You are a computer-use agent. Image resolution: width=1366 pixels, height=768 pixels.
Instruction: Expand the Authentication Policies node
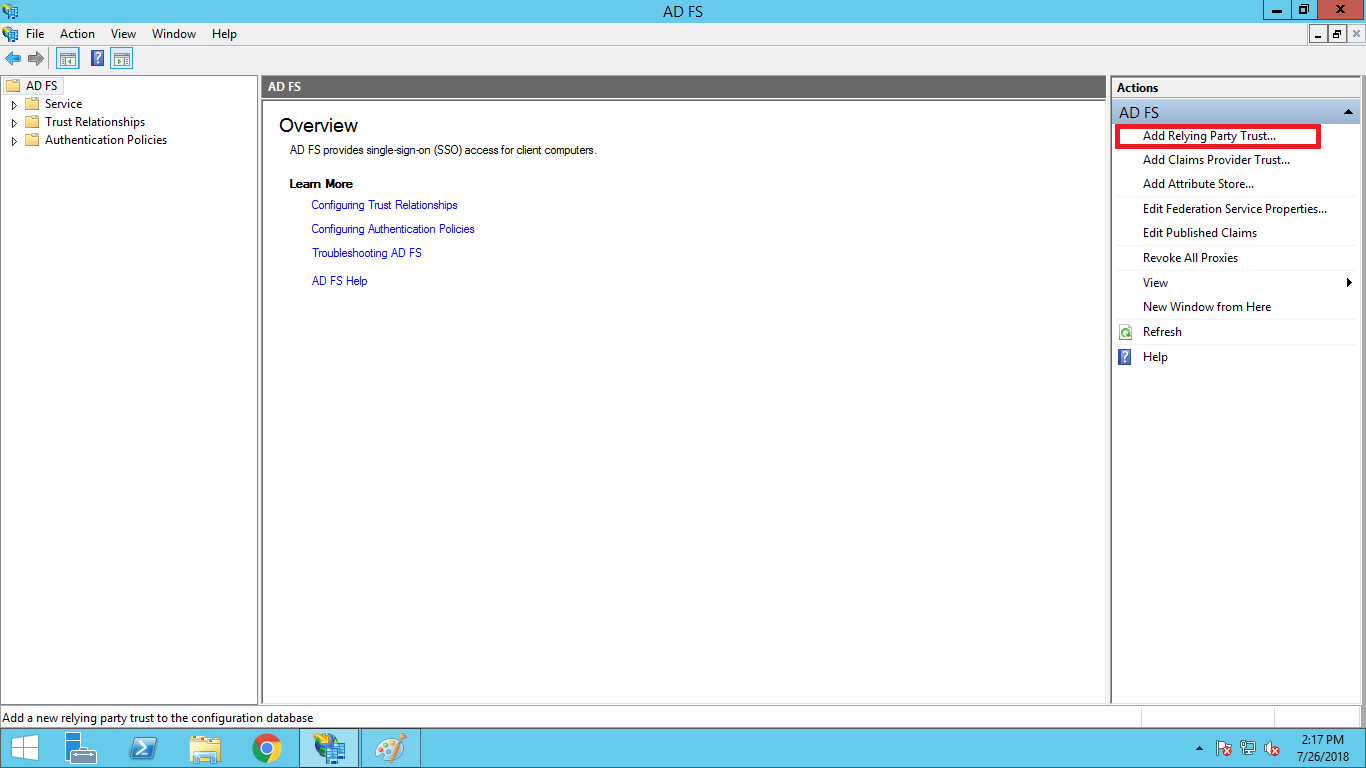[14, 141]
